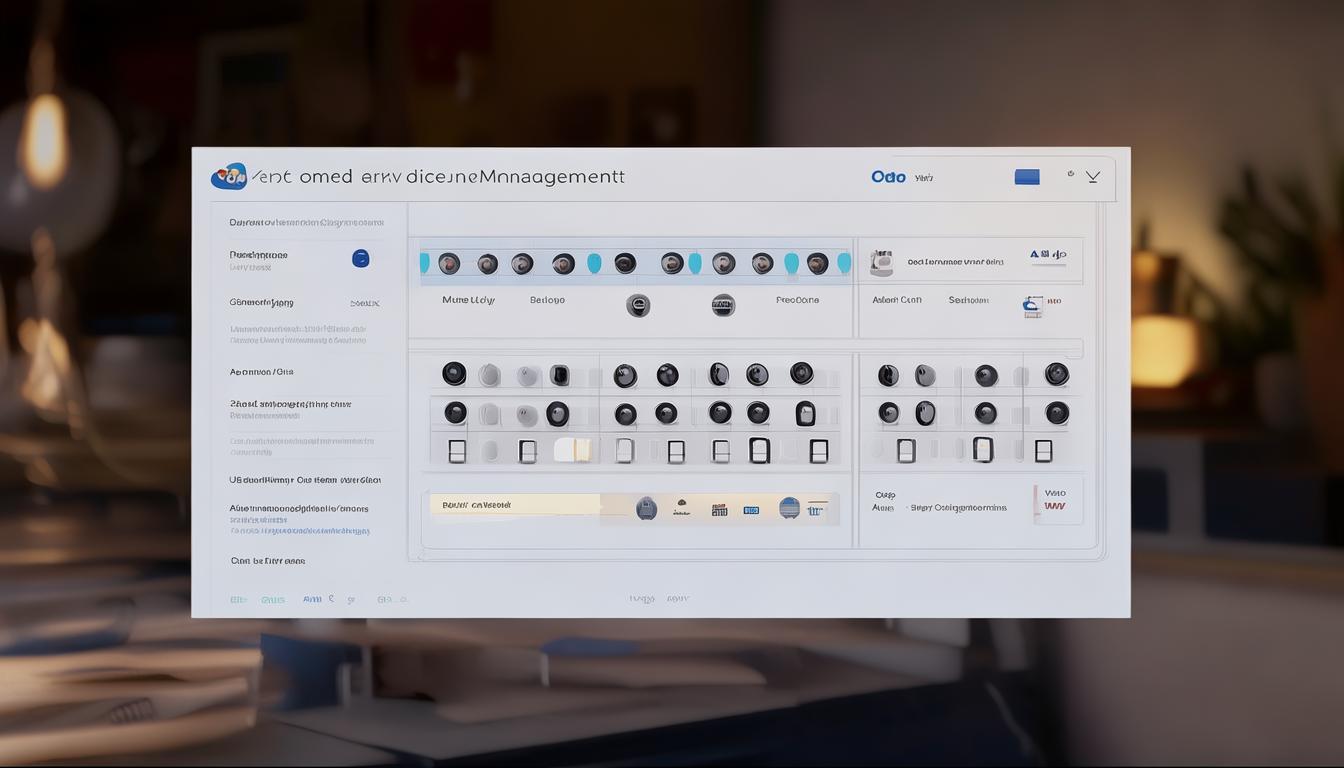
Task: Click the blue printer-like icon right of 'Serhdom'
Action: [x=1033, y=306]
